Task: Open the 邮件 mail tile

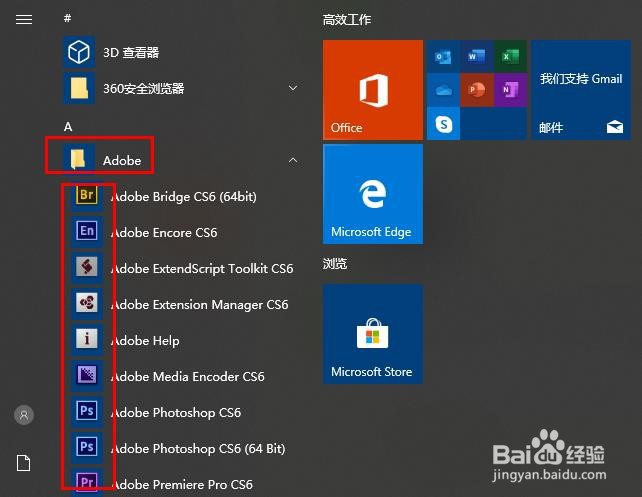Action: (x=581, y=90)
